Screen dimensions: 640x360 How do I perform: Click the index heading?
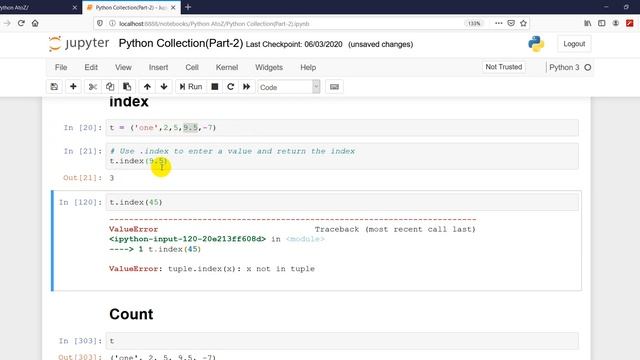[129, 102]
